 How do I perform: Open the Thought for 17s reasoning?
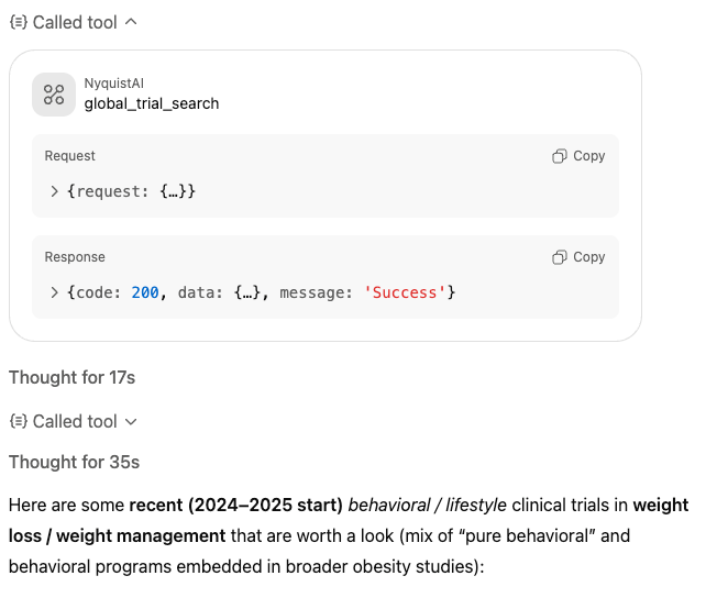[x=72, y=377]
